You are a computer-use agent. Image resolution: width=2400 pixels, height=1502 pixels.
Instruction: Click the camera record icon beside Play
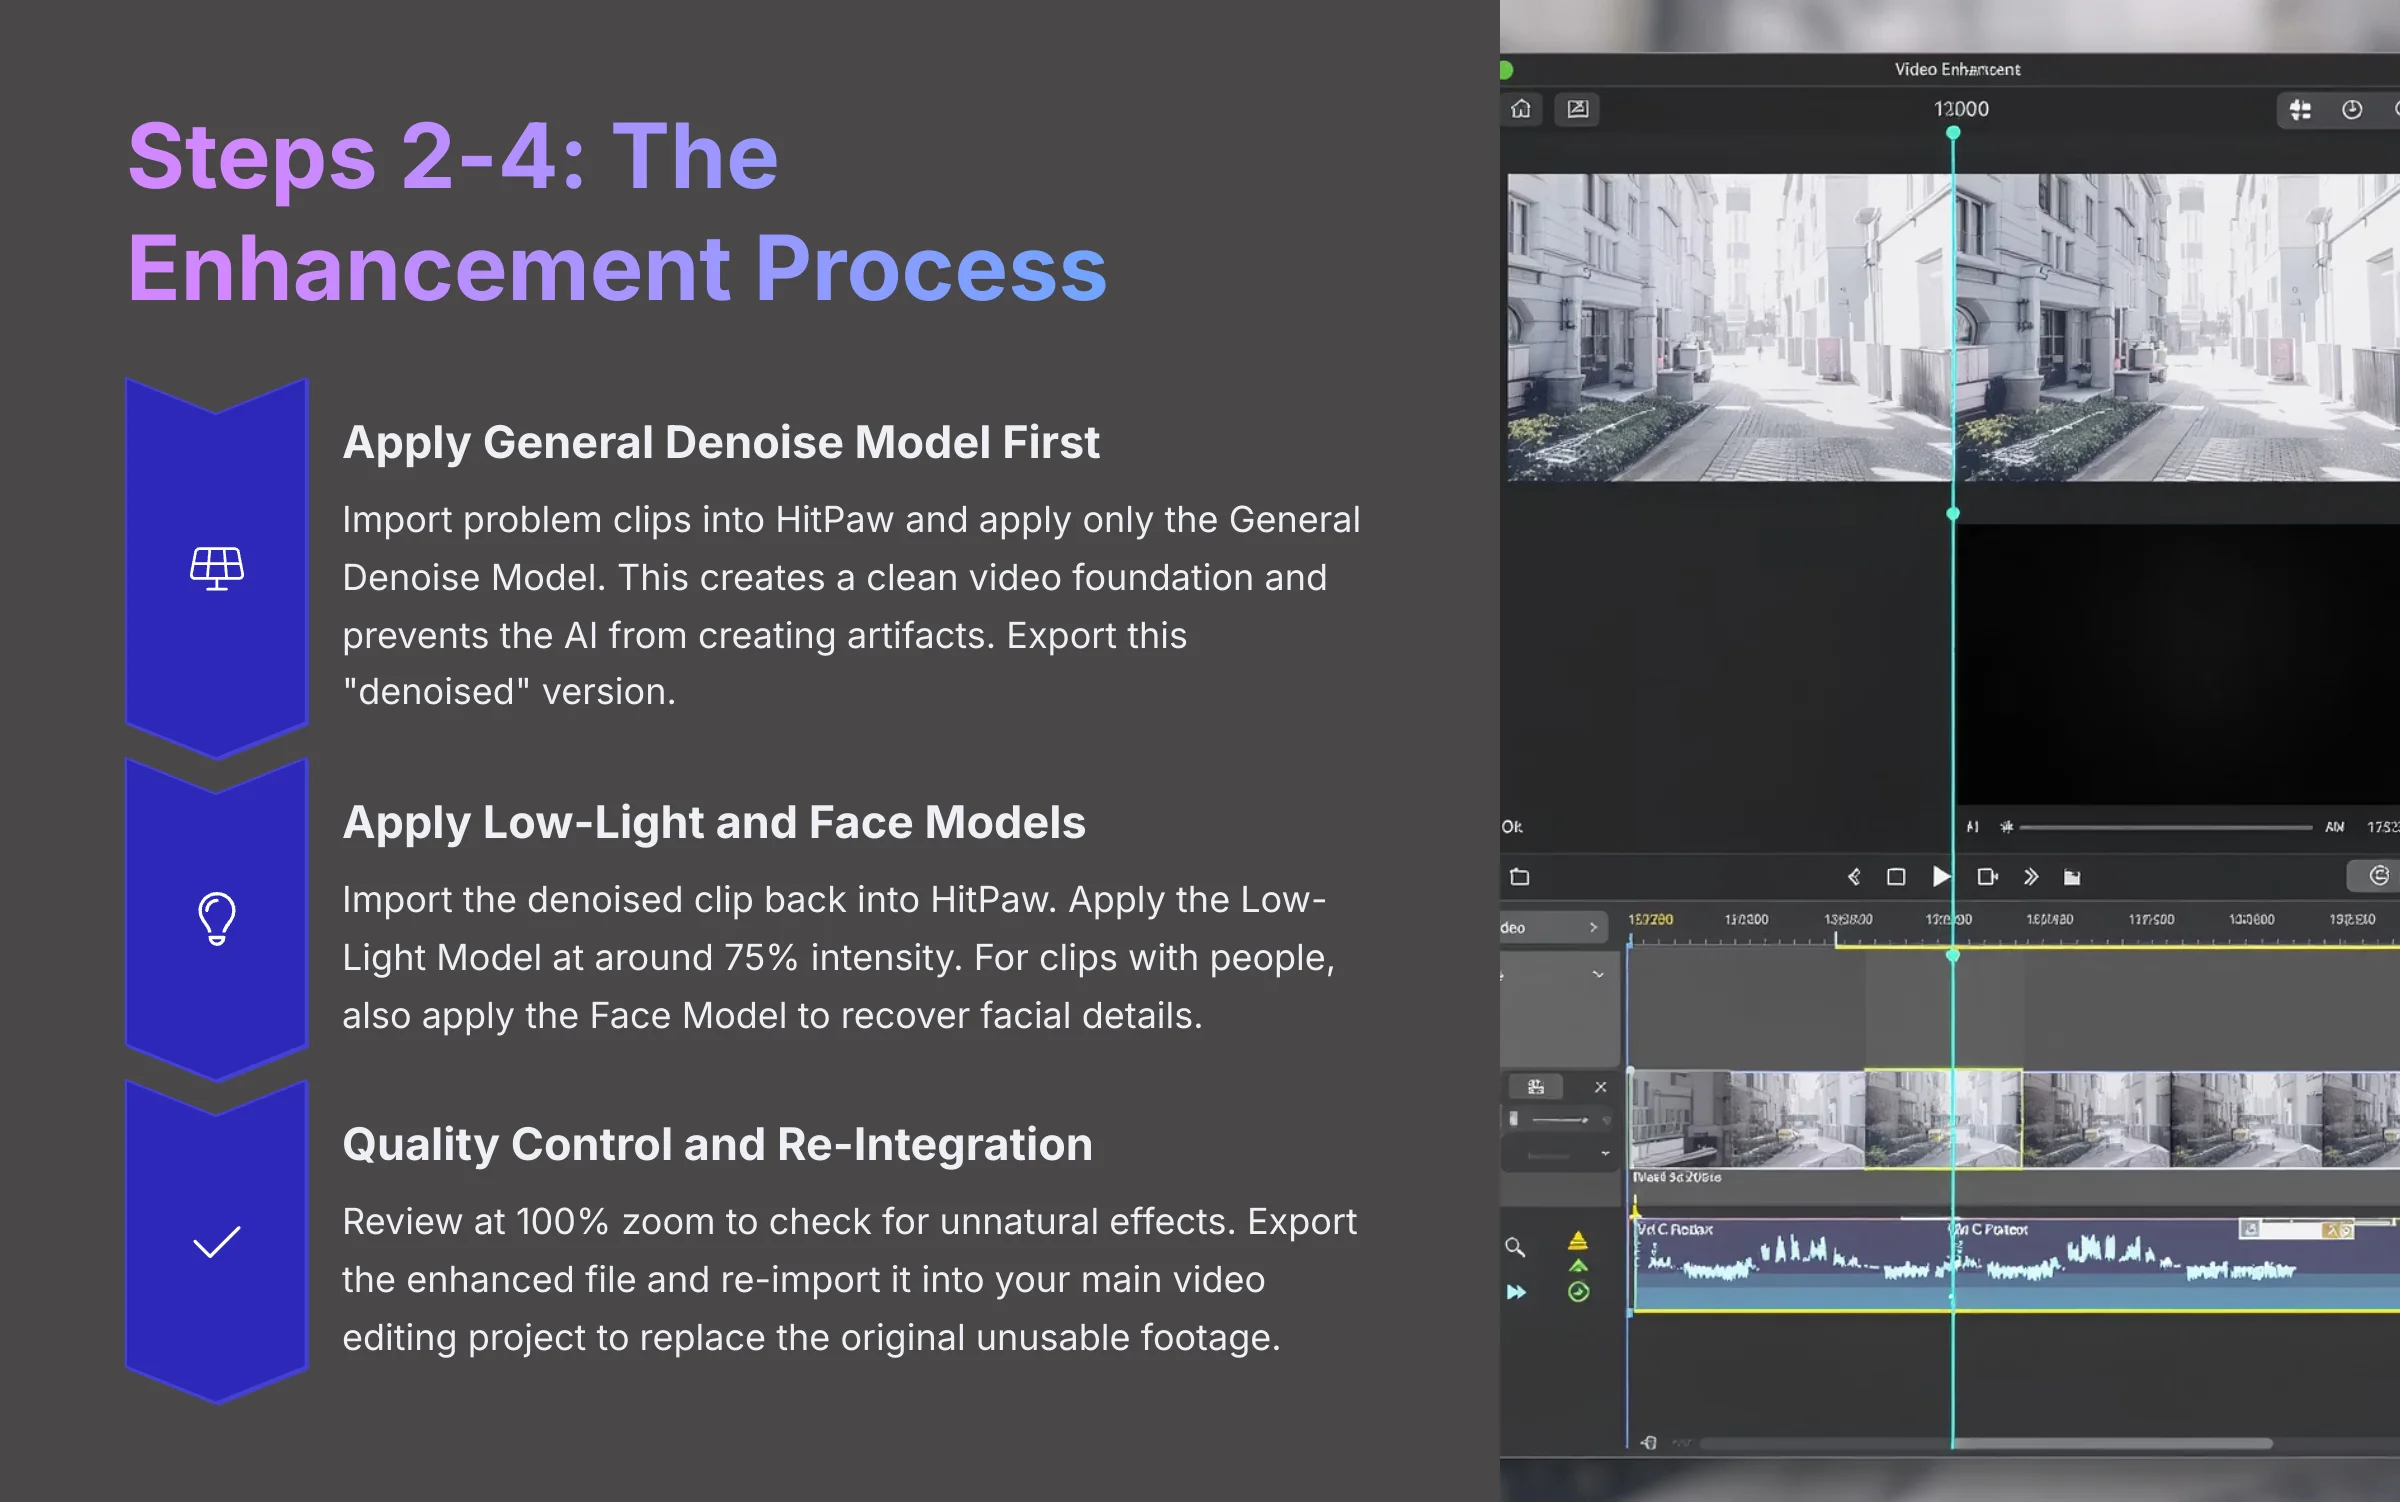[x=1987, y=877]
